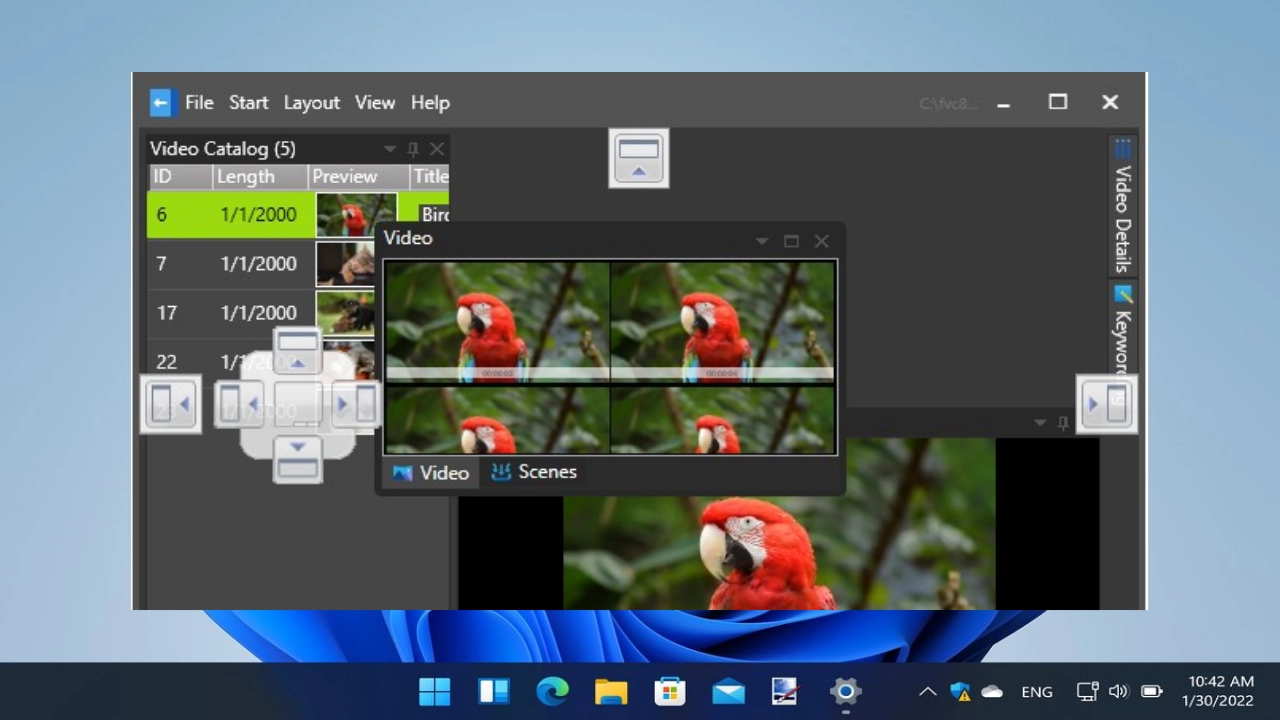This screenshot has width=1280, height=720.
Task: Choose the dock-below option in the docking compass
Action: pos(297,458)
